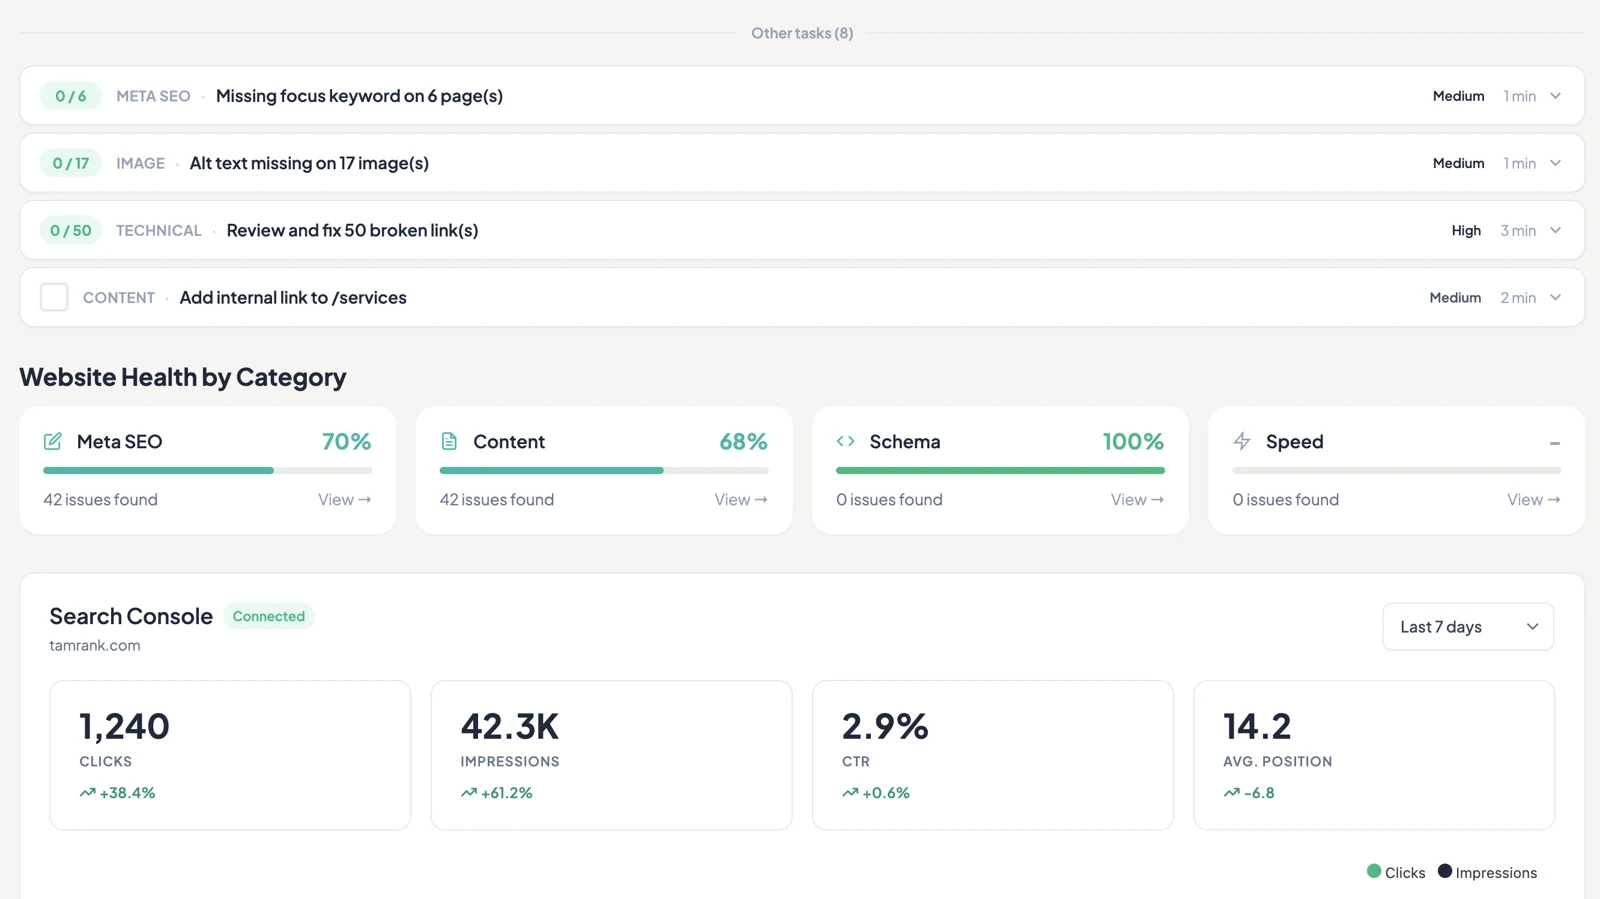Image resolution: width=1600 pixels, height=899 pixels.
Task: Click the Impressions trend arrow icon
Action: [x=469, y=793]
